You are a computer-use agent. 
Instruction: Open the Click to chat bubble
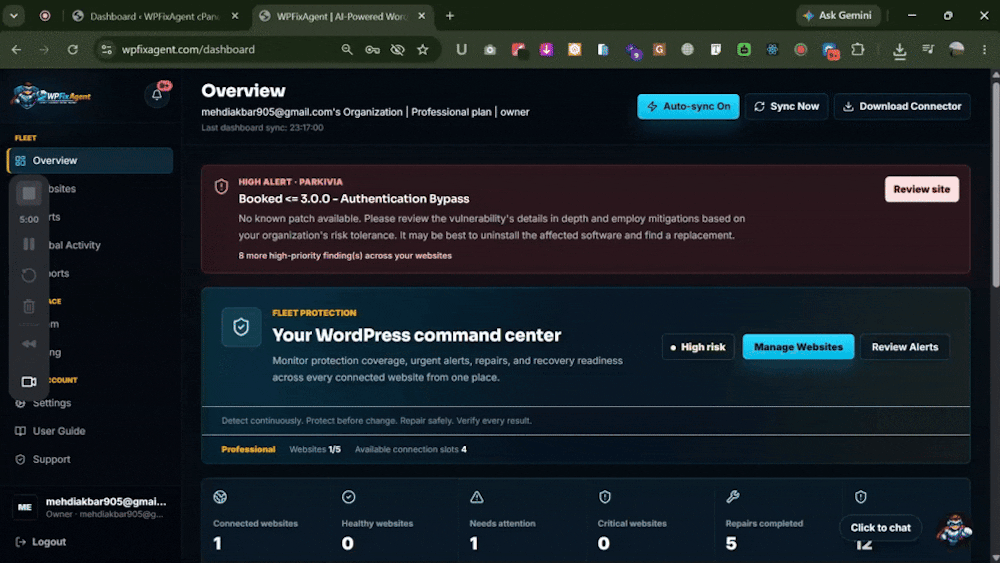880,528
